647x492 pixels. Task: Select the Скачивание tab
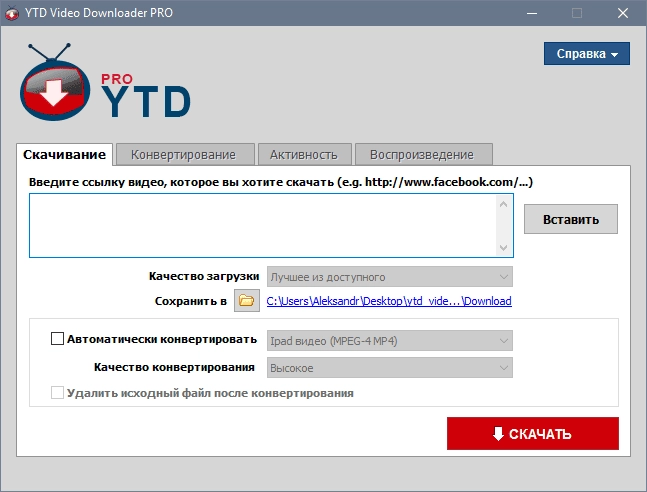pos(64,154)
